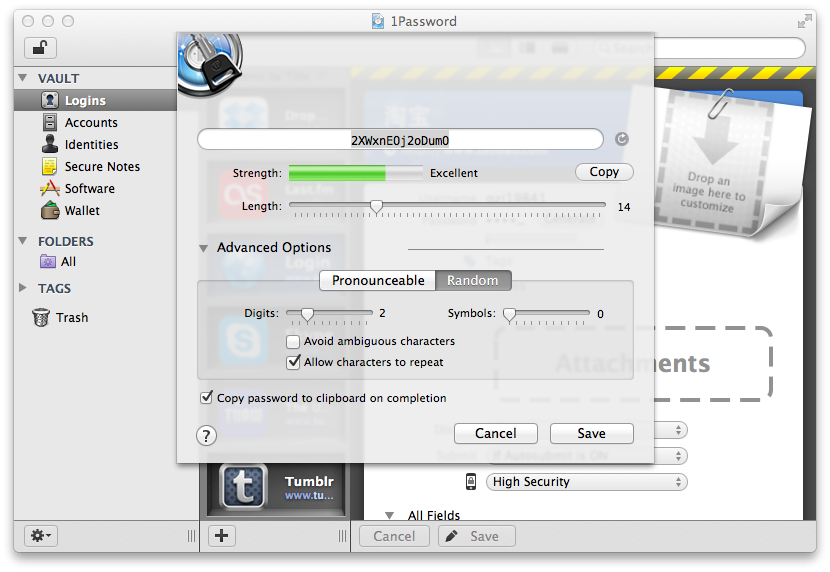The width and height of the screenshot is (830, 572).
Task: Click the mobile device security icon
Action: coord(471,482)
